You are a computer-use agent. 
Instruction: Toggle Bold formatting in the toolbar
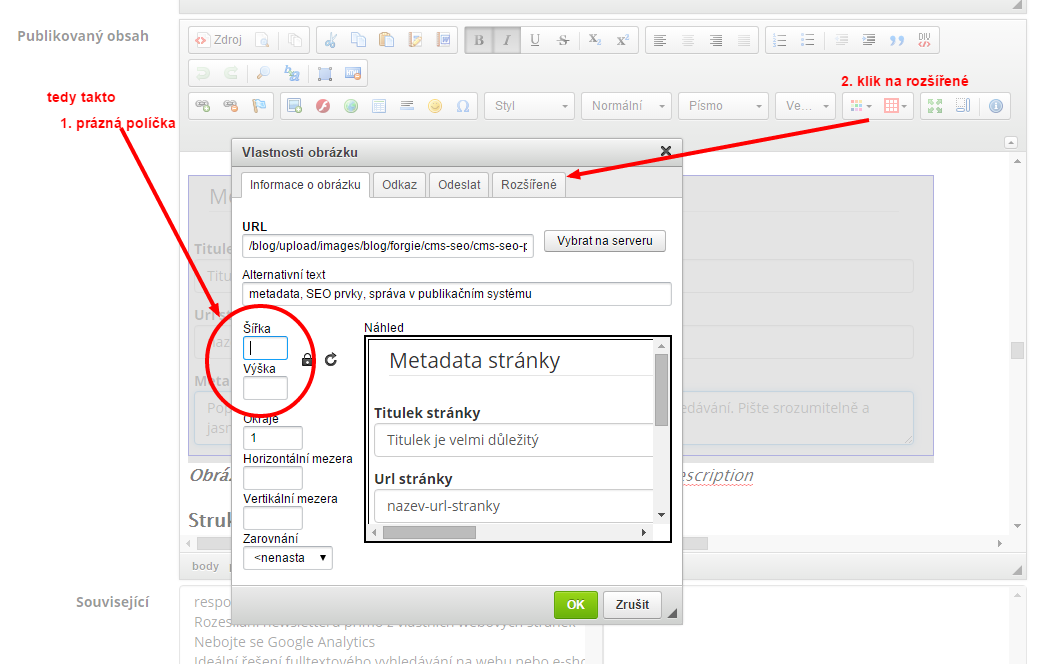coord(479,41)
